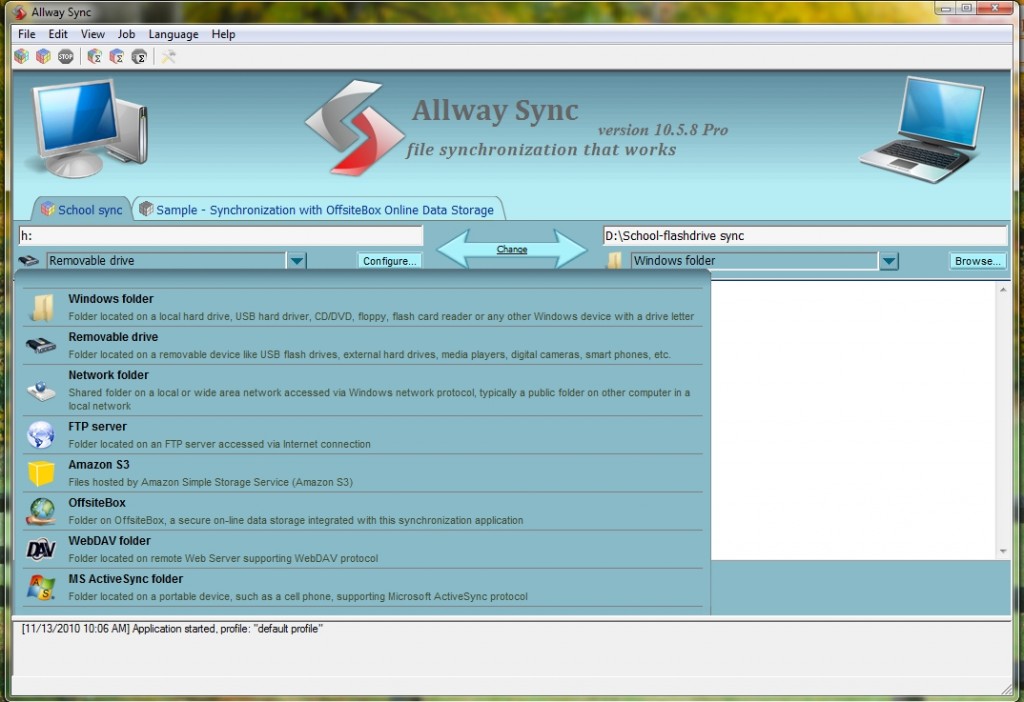Select Removable drive from the list
Image resolution: width=1024 pixels, height=702 pixels.
(362, 345)
